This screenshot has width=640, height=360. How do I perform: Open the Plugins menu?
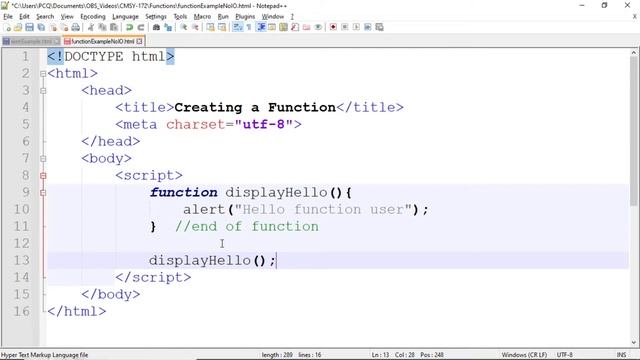[x=245, y=17]
